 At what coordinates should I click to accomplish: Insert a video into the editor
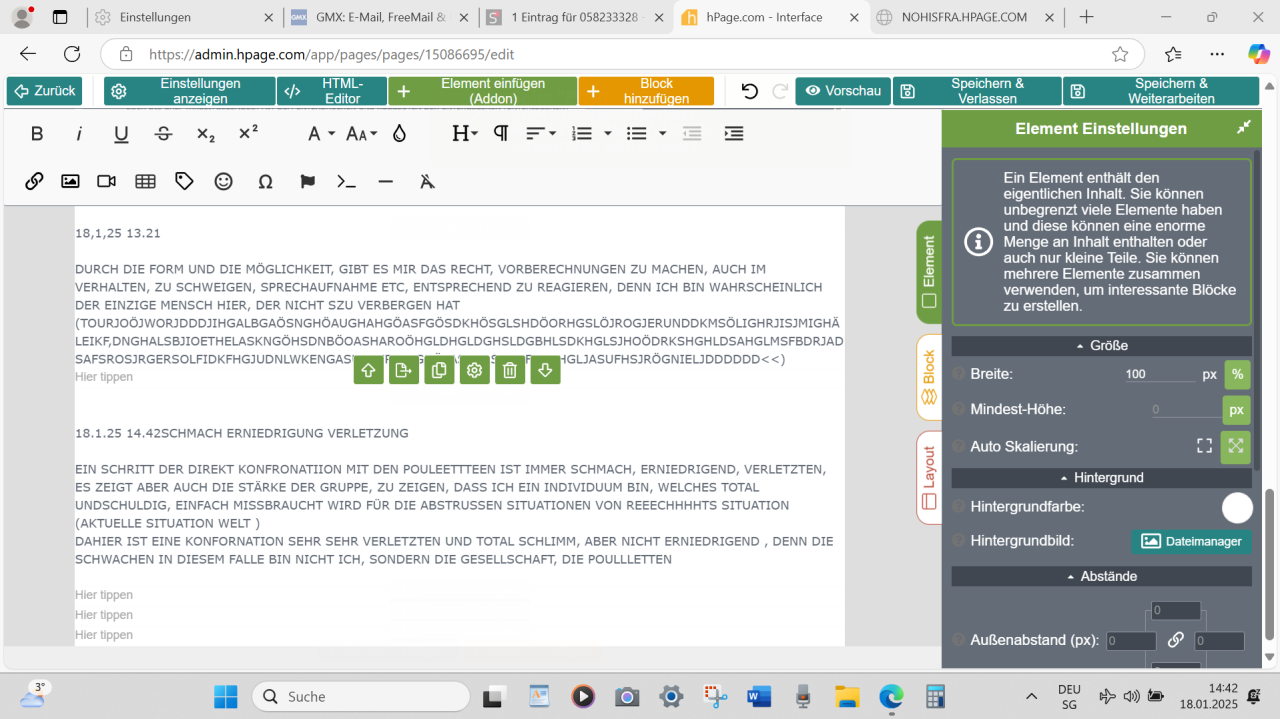click(107, 181)
